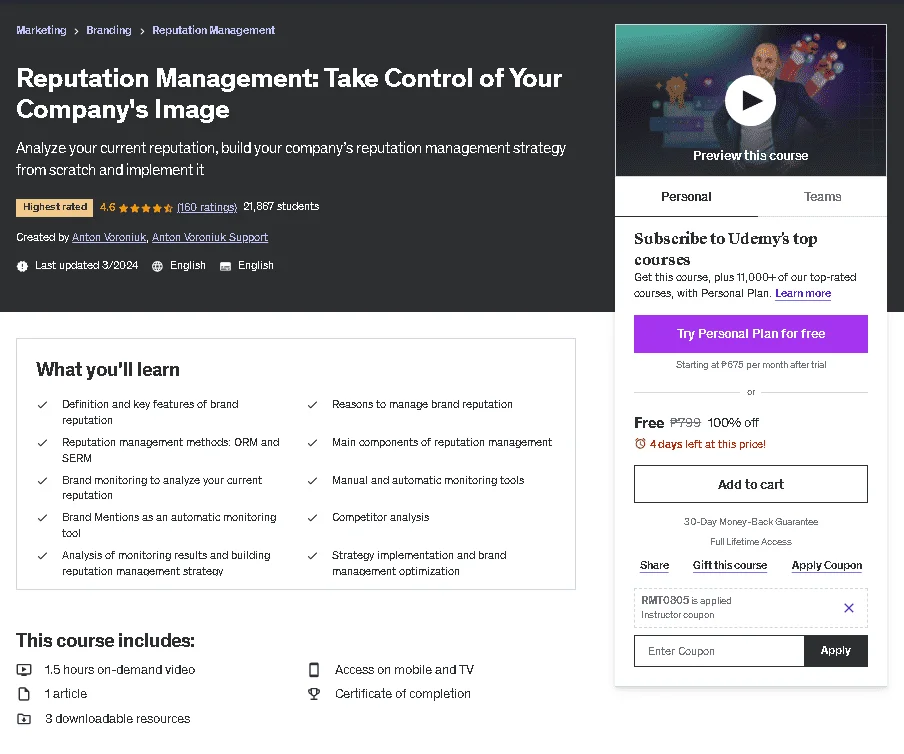Click the 21,867 students text

[281, 206]
